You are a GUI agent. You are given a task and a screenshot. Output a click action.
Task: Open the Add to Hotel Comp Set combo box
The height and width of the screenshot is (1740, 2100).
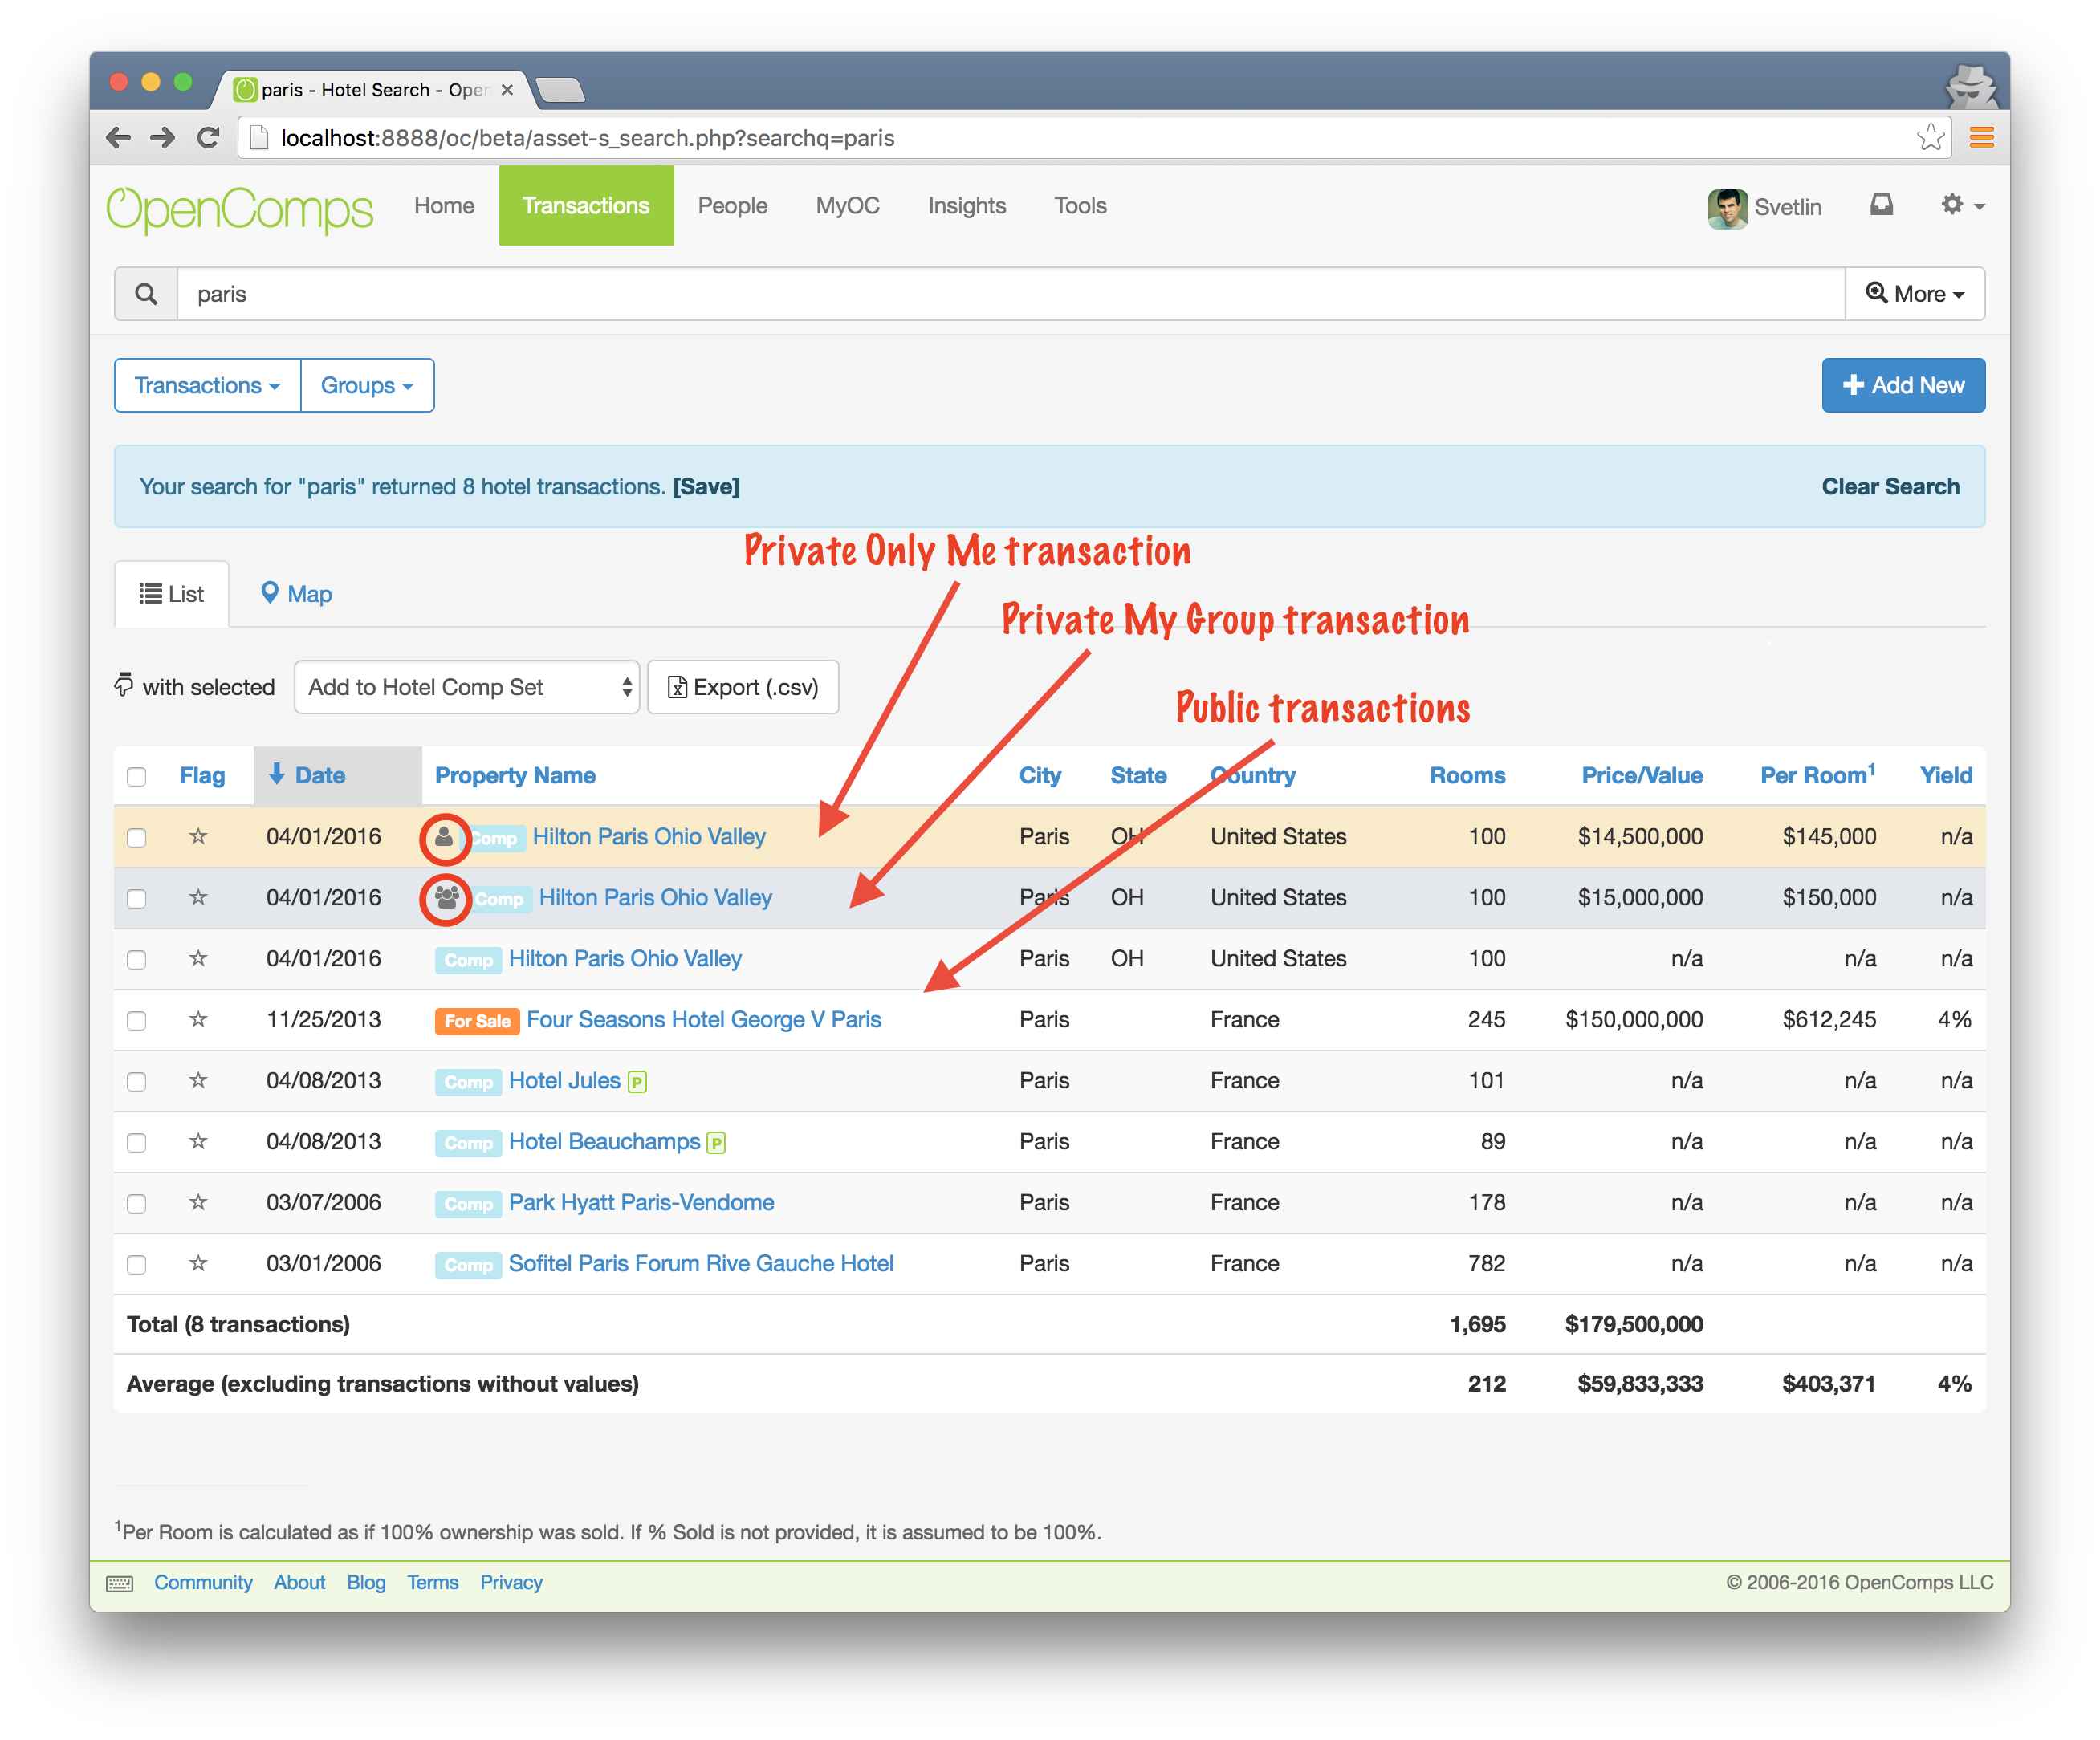(466, 687)
